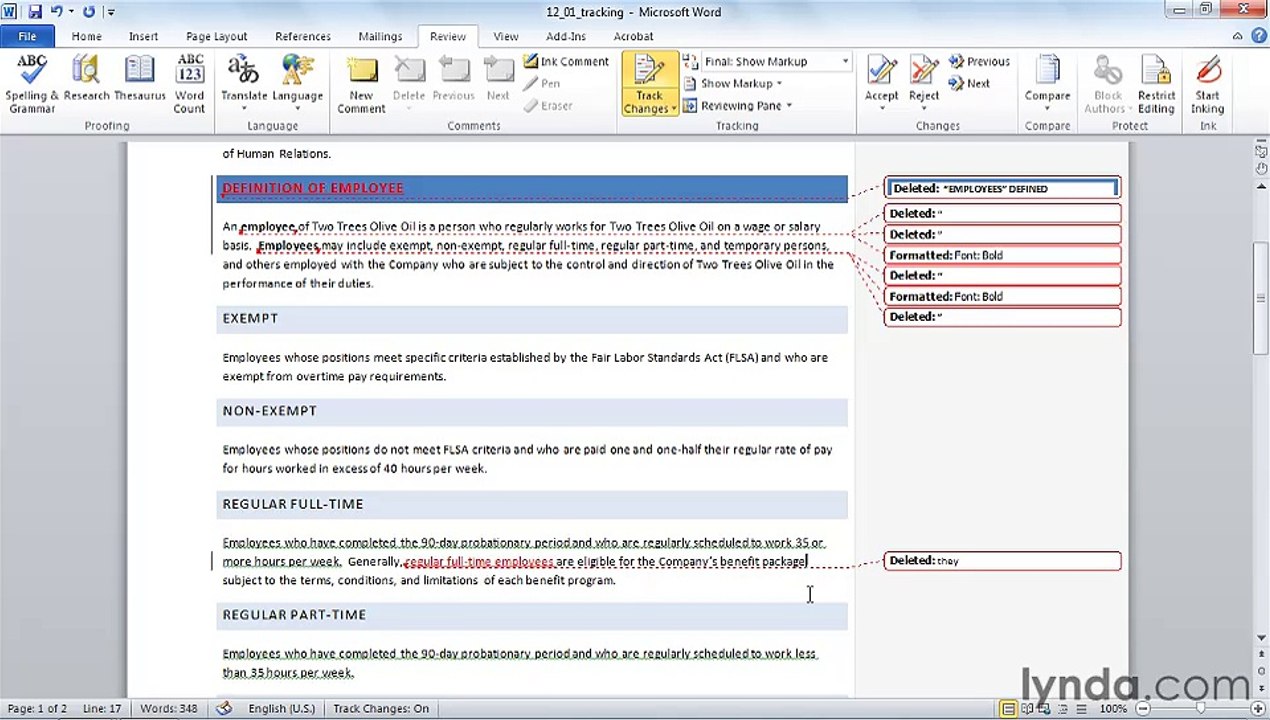Screen dimensions: 1270x720
Task: Click the zoom slider at bottom right
Action: click(x=1199, y=708)
